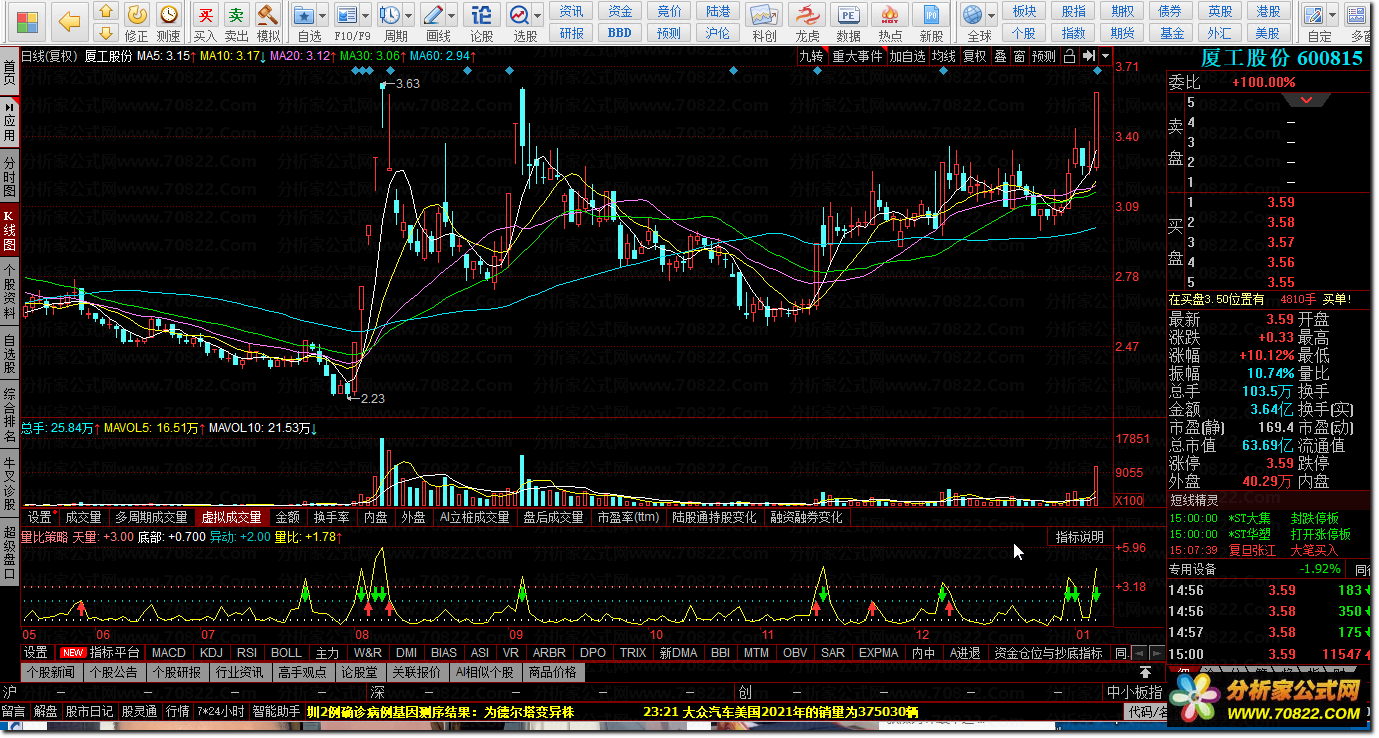
Task: Click the colorful home grid icon
Action: pyautogui.click(x=28, y=20)
